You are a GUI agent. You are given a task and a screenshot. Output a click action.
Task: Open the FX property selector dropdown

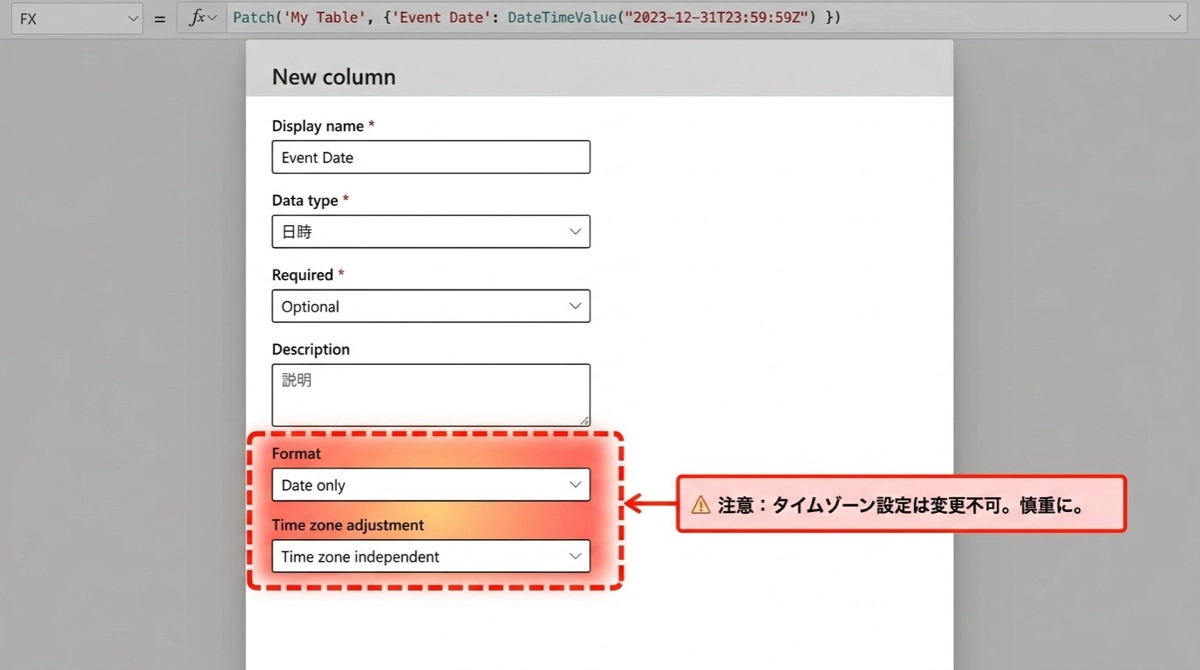point(76,19)
